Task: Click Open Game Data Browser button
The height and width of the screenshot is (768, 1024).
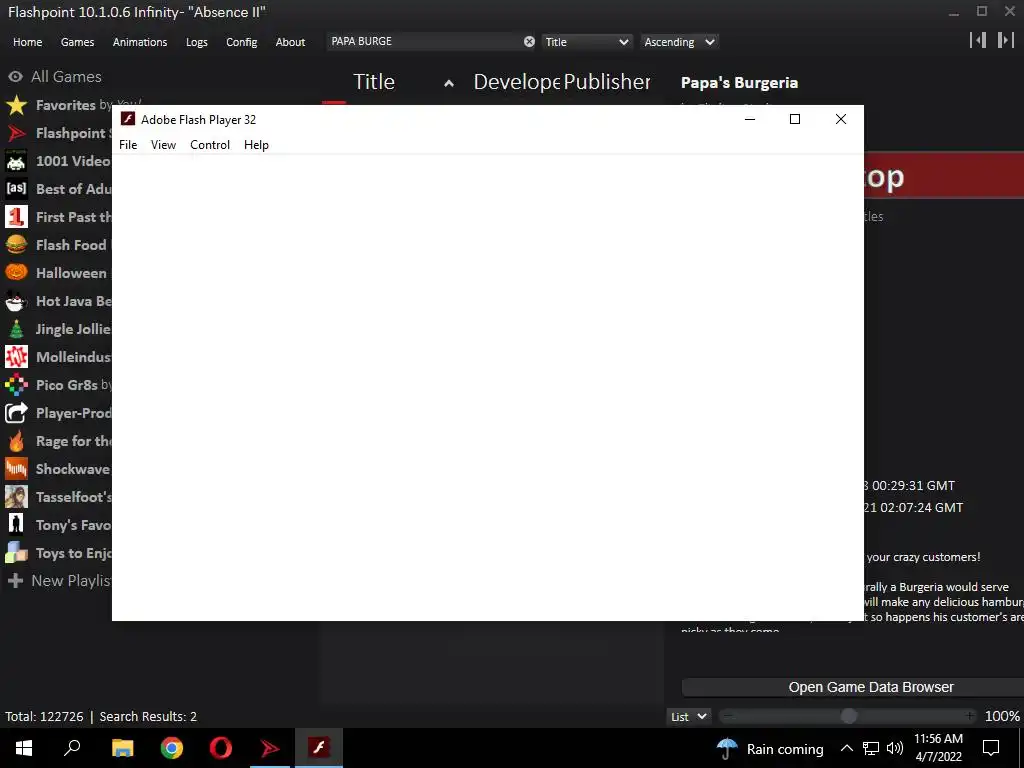Action: [853, 687]
